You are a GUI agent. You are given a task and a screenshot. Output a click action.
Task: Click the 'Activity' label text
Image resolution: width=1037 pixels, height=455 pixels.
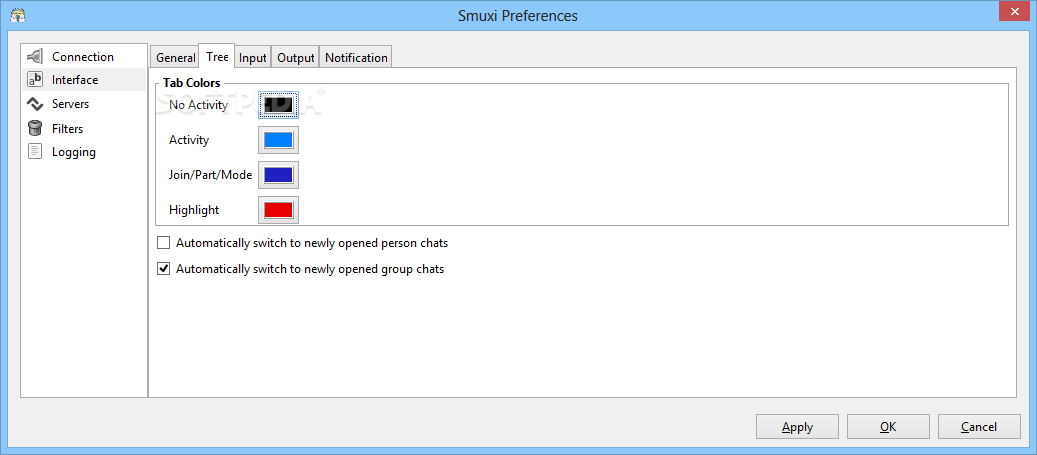[189, 140]
